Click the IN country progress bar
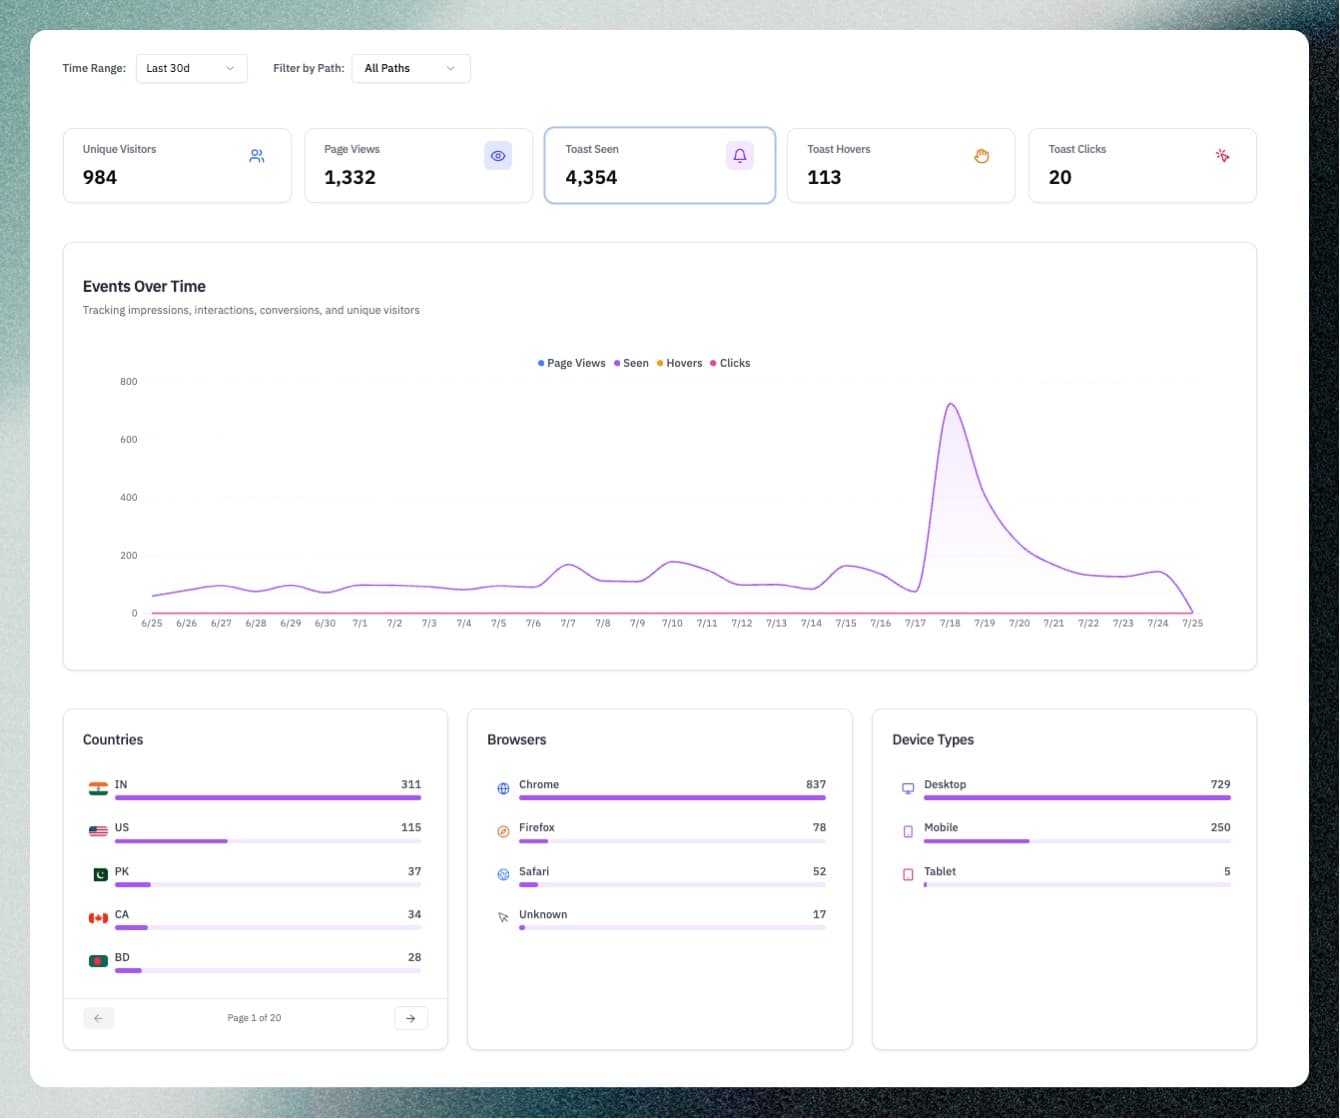The height and width of the screenshot is (1119, 1340). click(268, 797)
